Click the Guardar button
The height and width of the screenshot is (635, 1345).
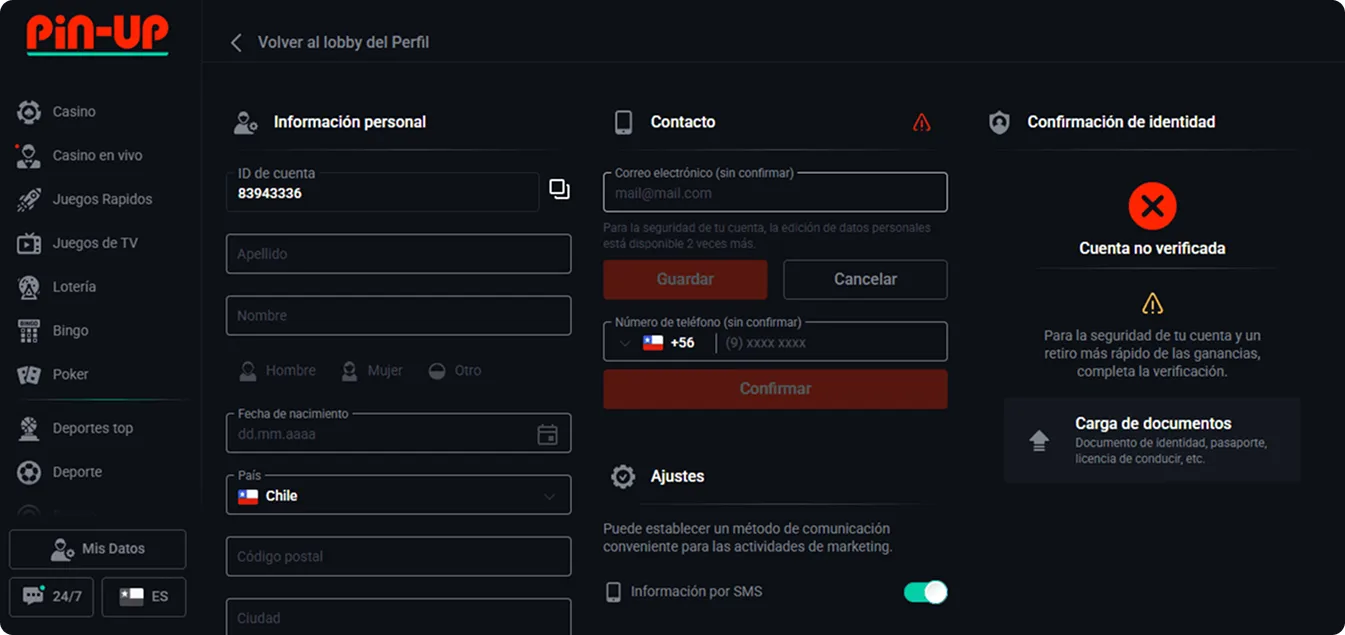(x=685, y=279)
